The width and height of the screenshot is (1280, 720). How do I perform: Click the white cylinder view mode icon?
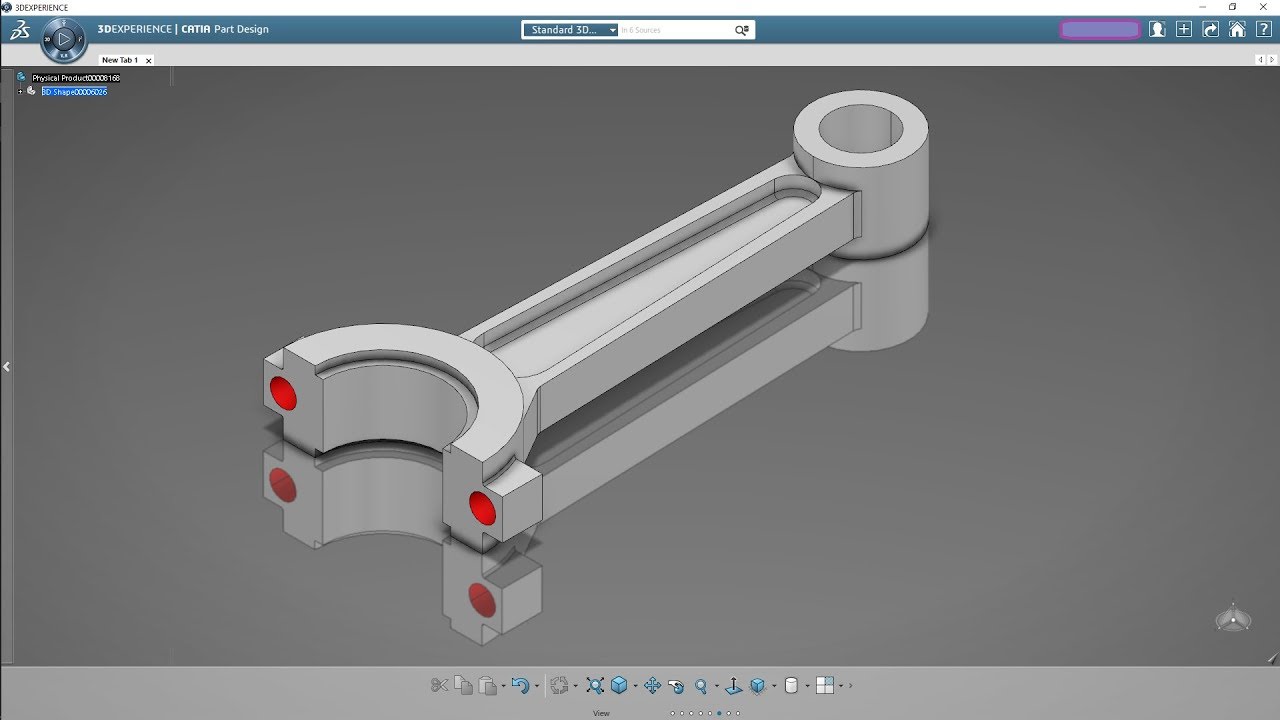(x=791, y=685)
